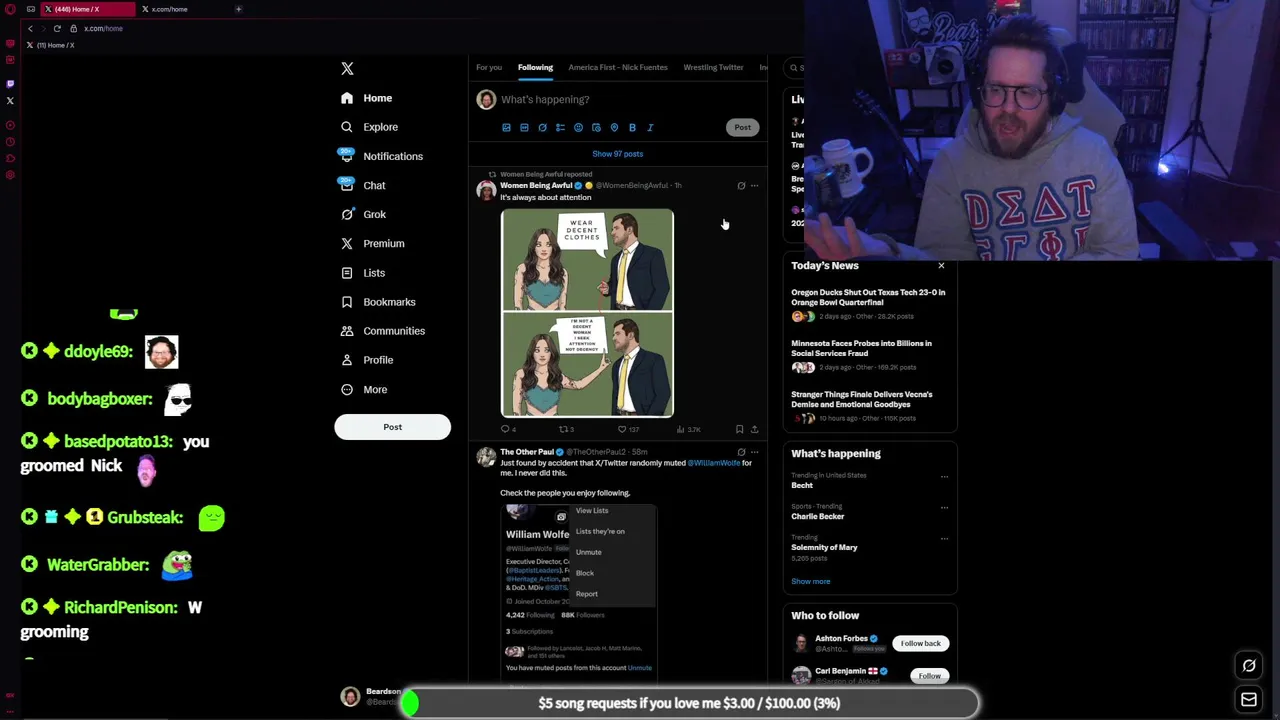Click the schedule post icon
Viewport: 1280px width, 720px height.
pyautogui.click(x=596, y=128)
